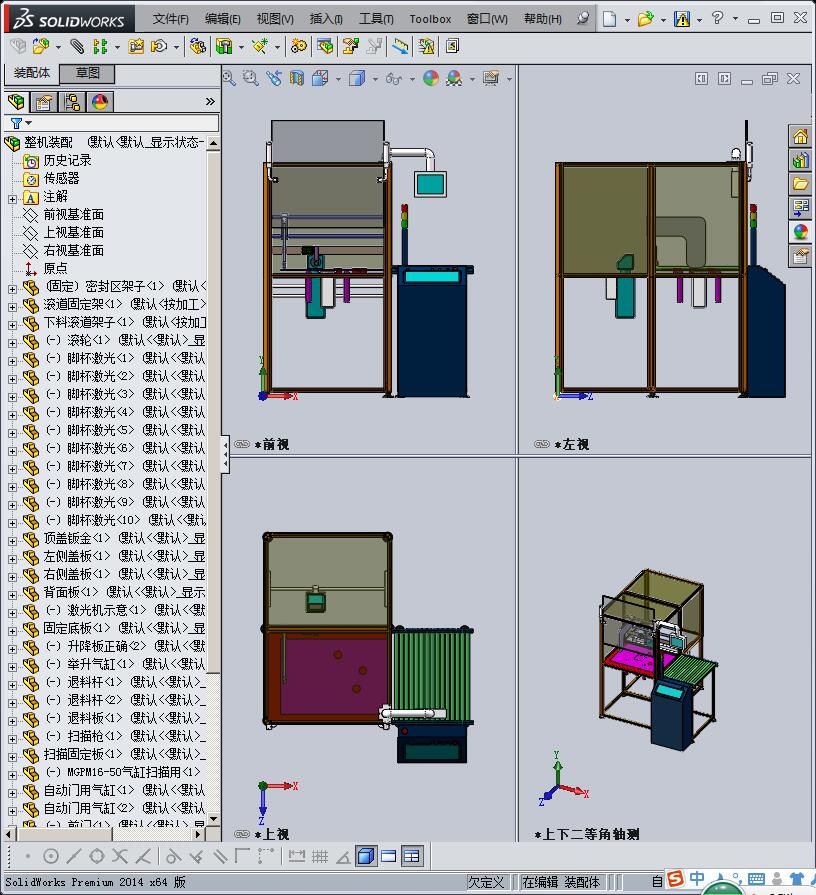Open Display Style dropdown arrow
This screenshot has height=895, width=816.
pos(375,79)
